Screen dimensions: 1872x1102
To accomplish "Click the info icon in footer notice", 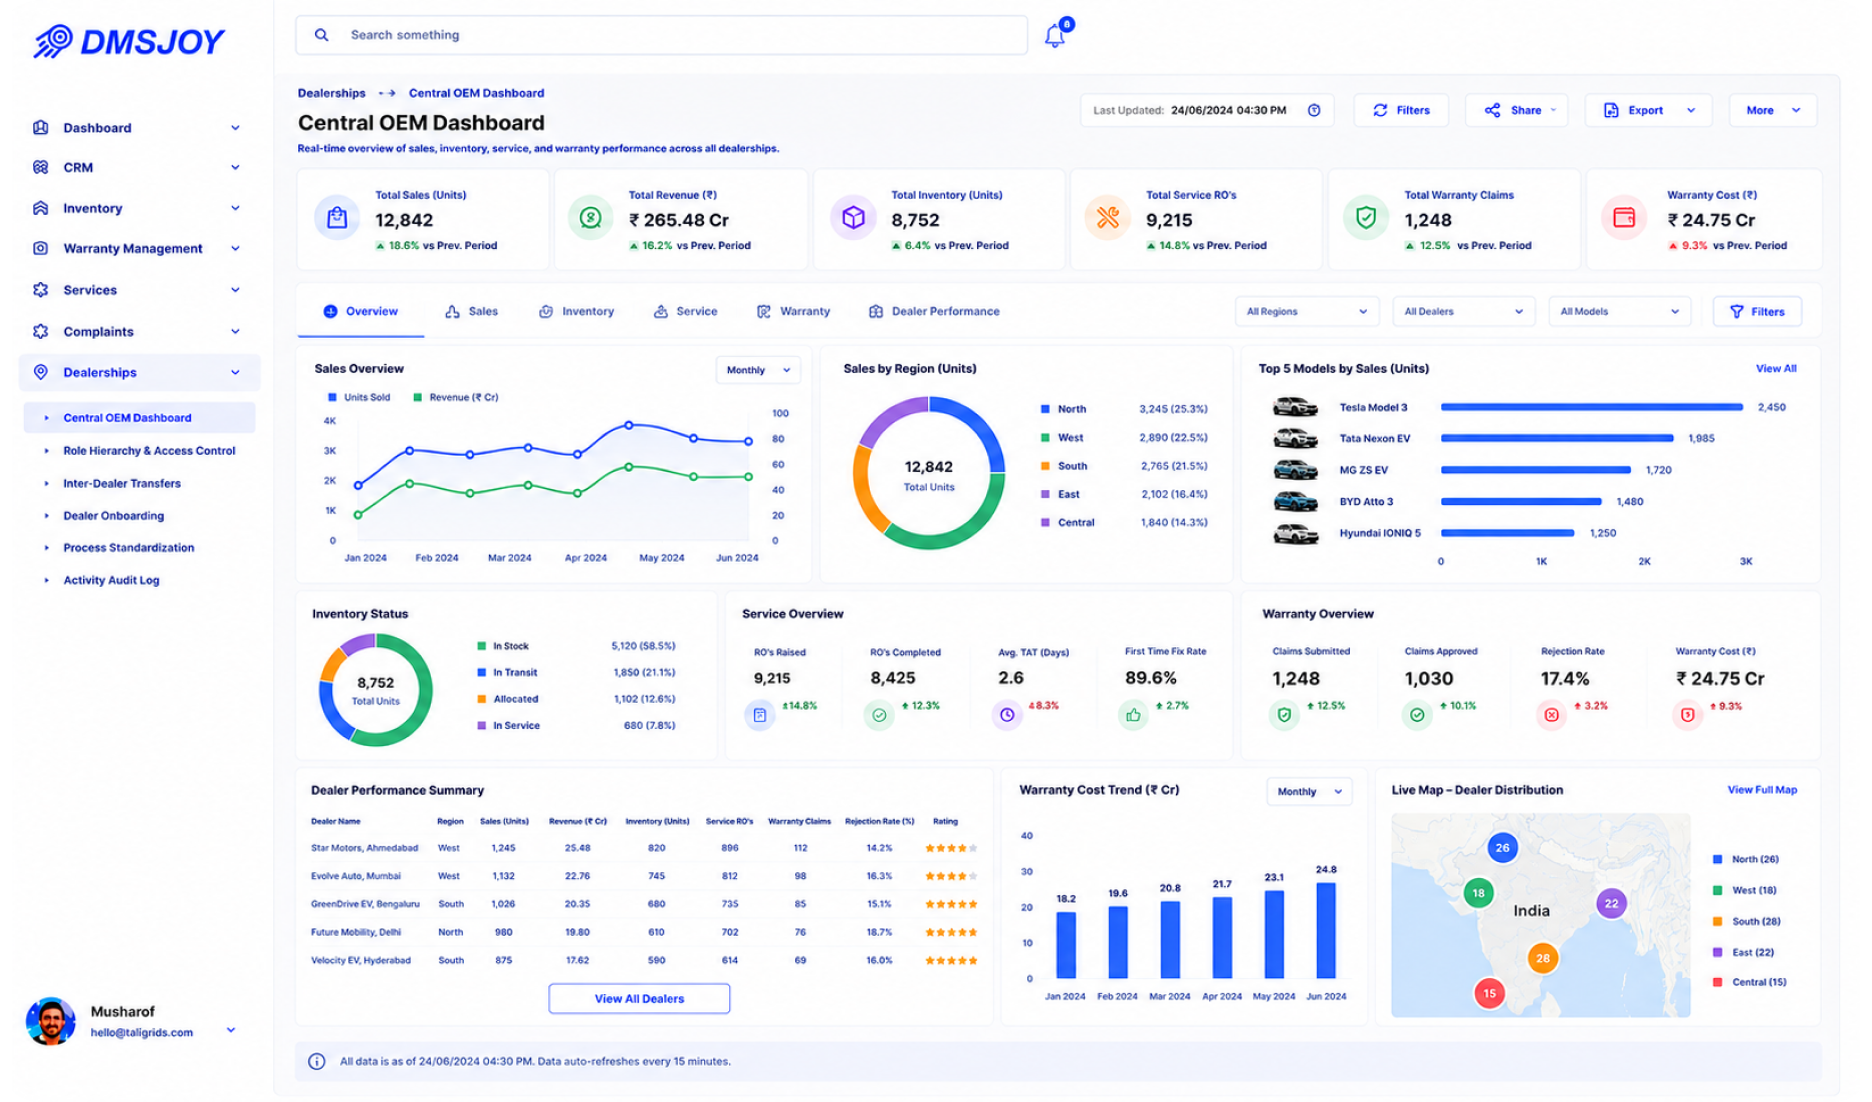I will click(316, 1061).
